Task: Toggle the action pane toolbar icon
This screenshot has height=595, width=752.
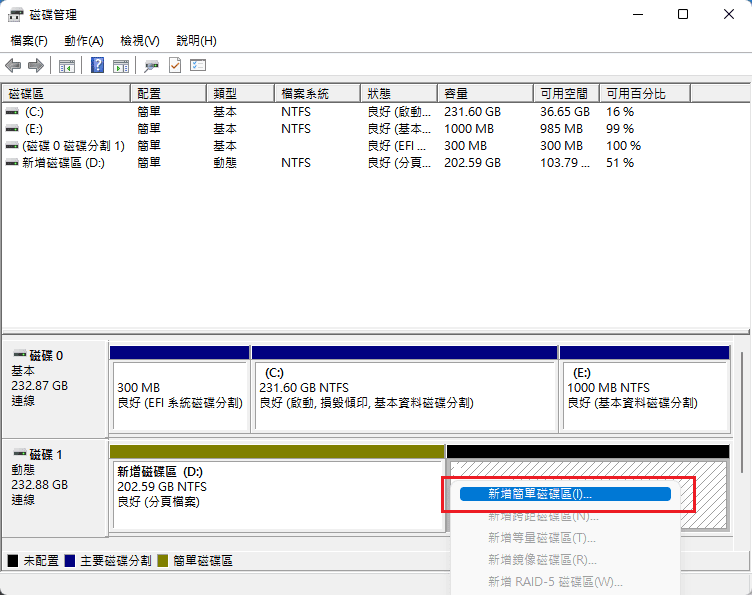Action: click(121, 66)
